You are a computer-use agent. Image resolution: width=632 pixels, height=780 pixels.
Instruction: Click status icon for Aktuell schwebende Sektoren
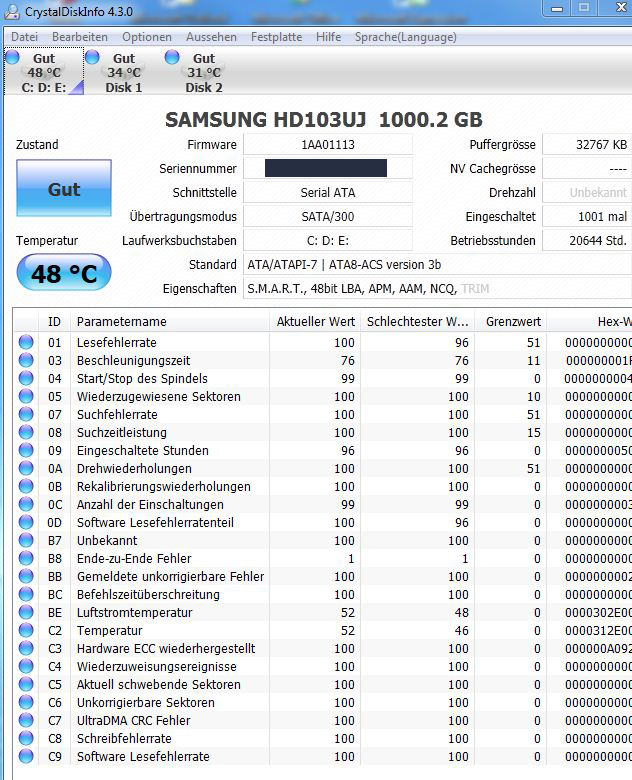click(x=26, y=684)
